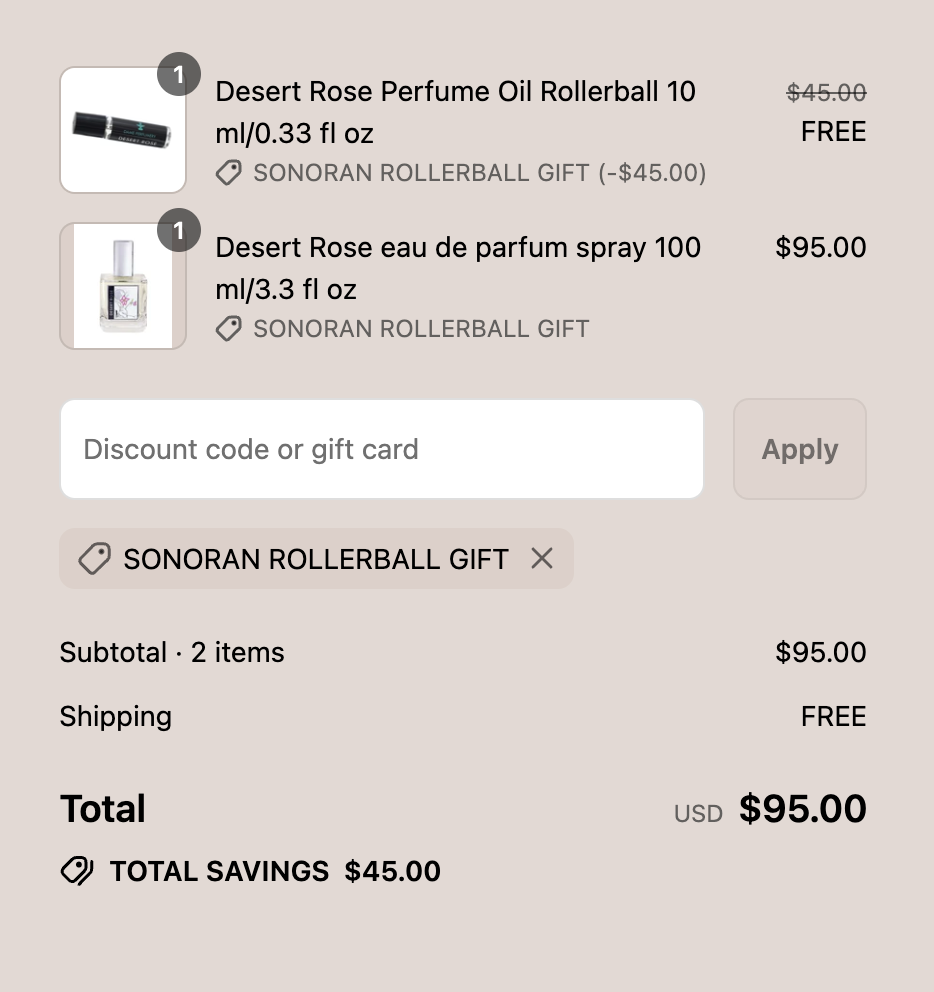
Task: Click the Total Savings double-tag icon
Action: [x=77, y=871]
